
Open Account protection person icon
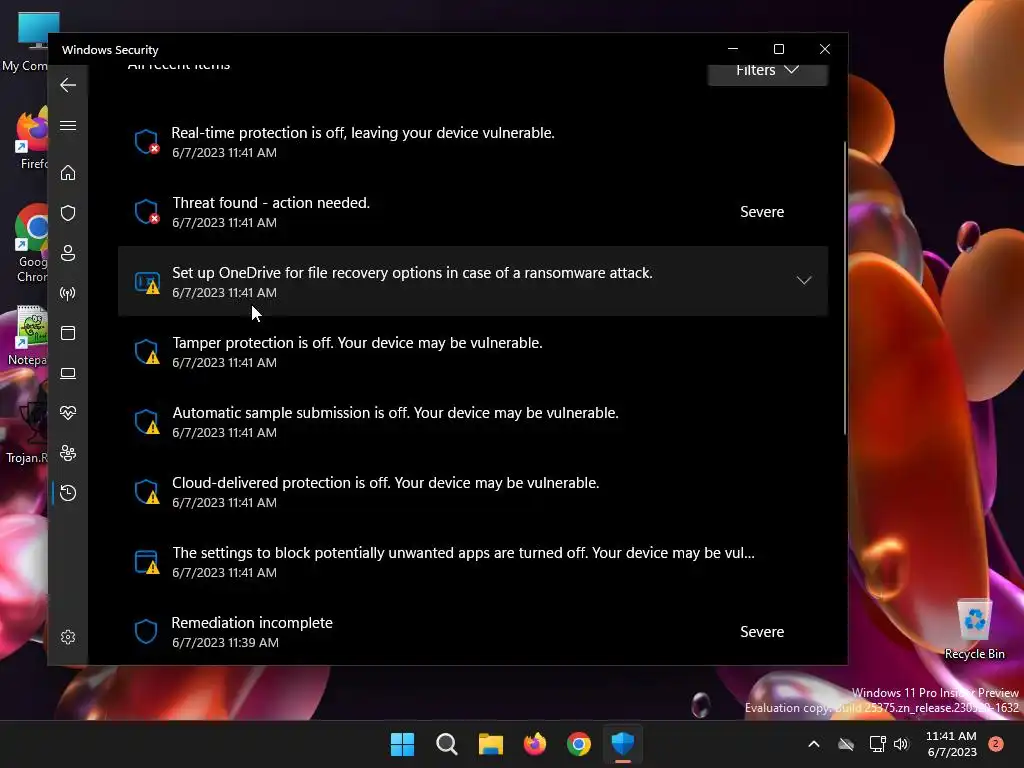click(x=68, y=253)
